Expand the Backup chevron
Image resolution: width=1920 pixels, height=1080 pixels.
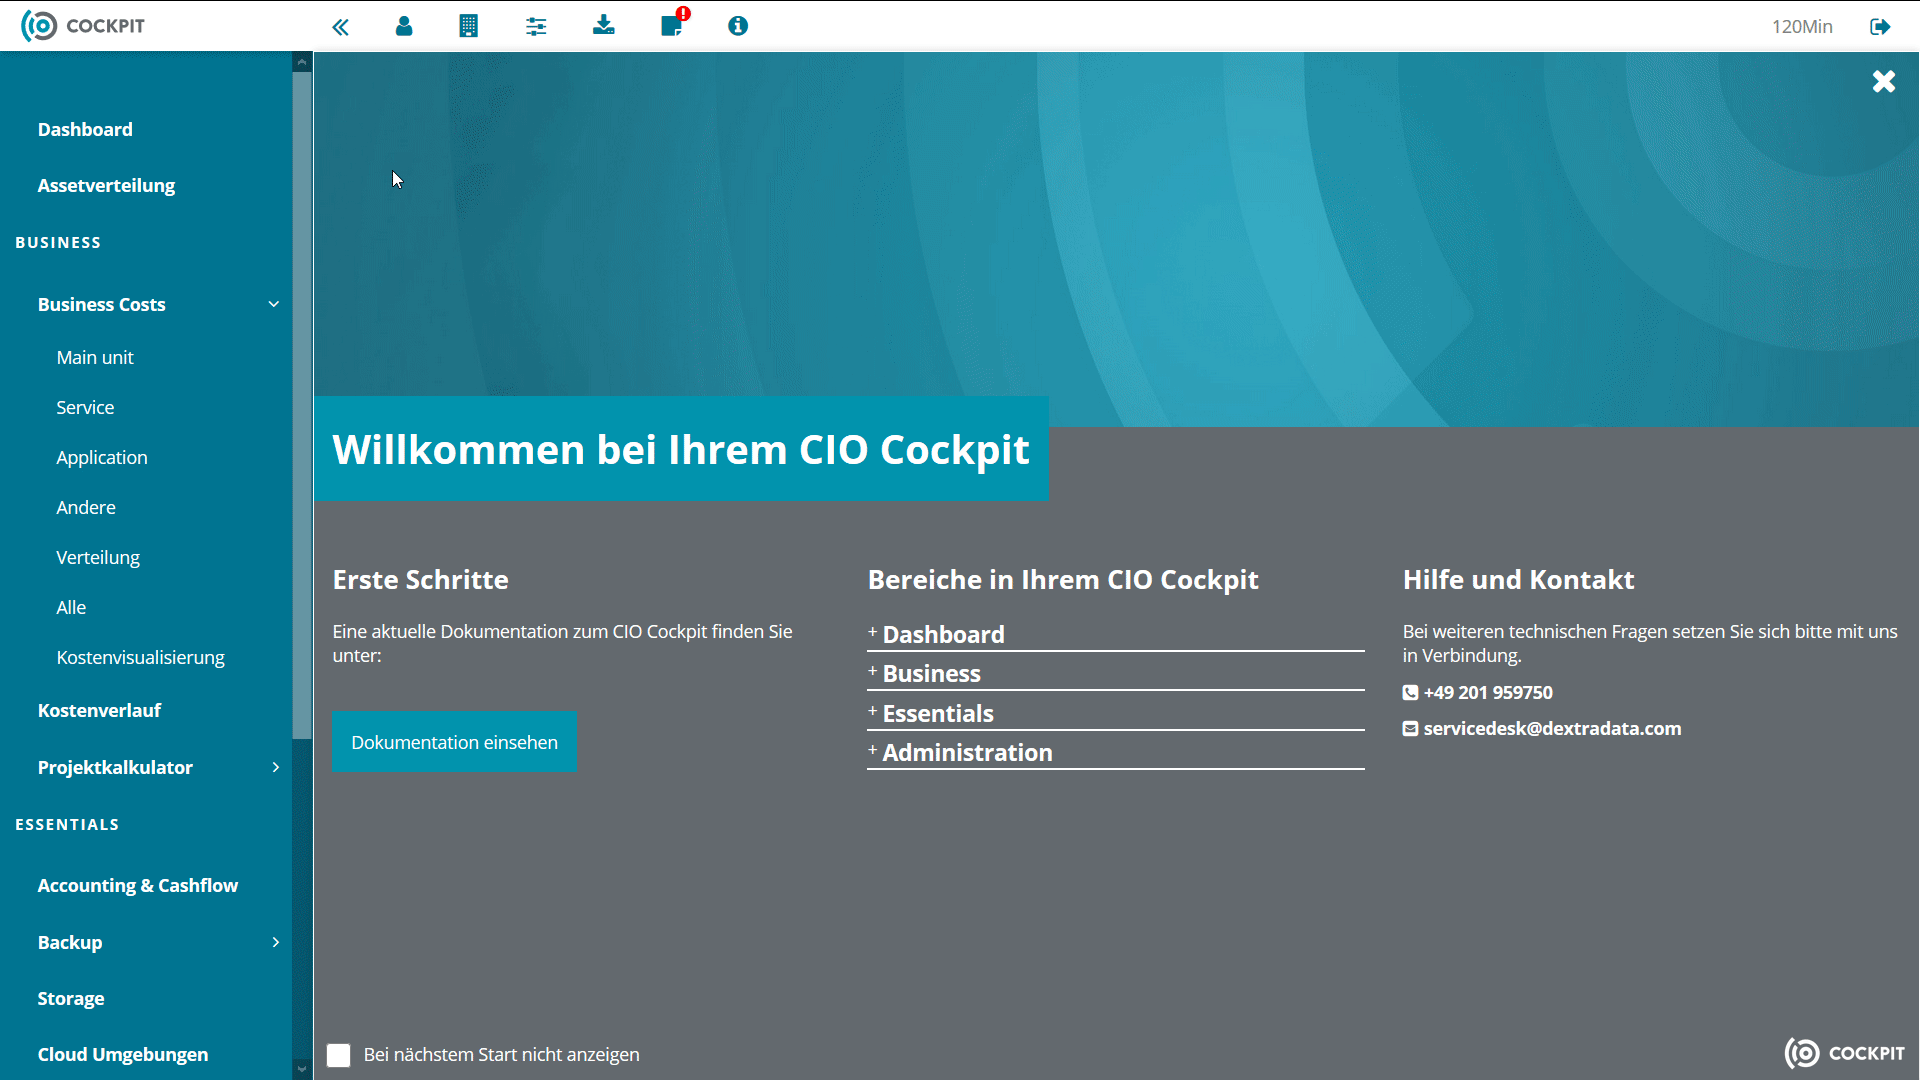(x=276, y=942)
